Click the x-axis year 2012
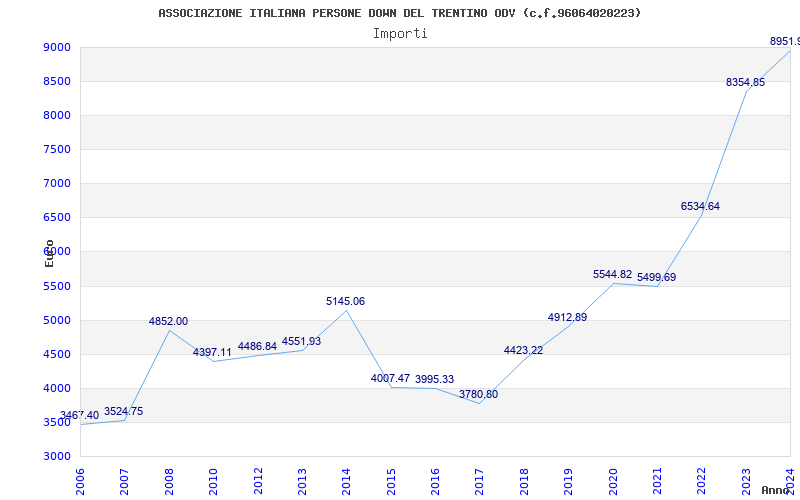The image size is (800, 500). point(258,482)
